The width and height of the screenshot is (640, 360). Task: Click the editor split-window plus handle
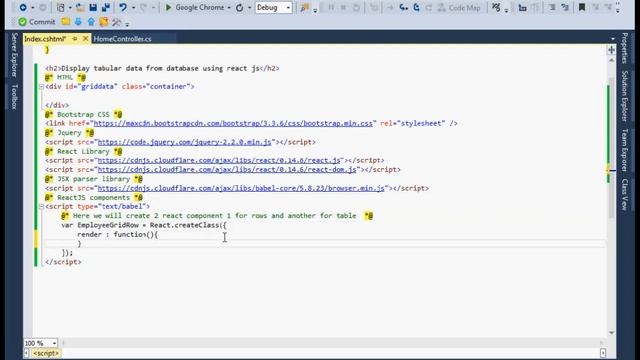[x=611, y=50]
